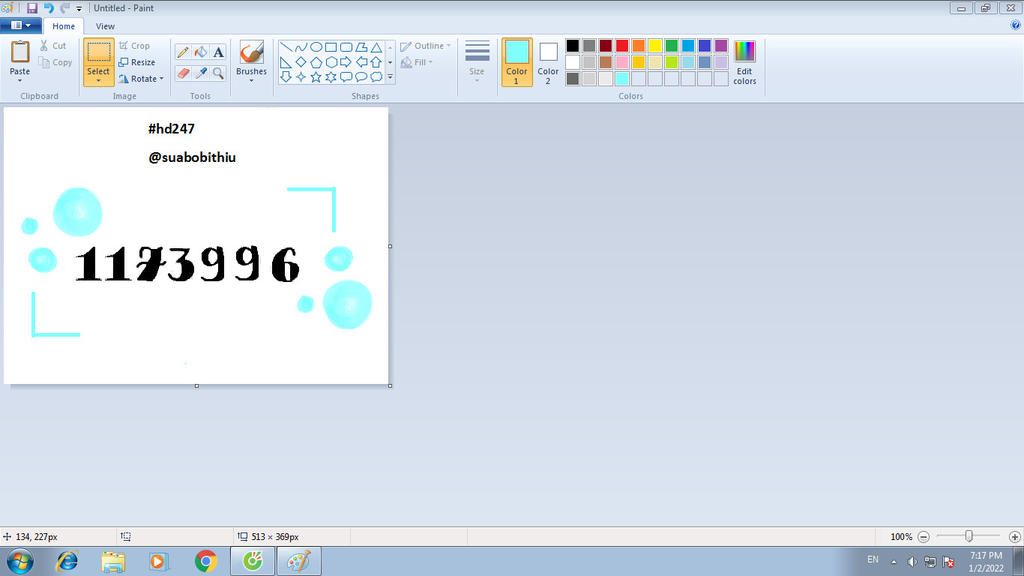Choose the Polygon shape

tap(361, 47)
